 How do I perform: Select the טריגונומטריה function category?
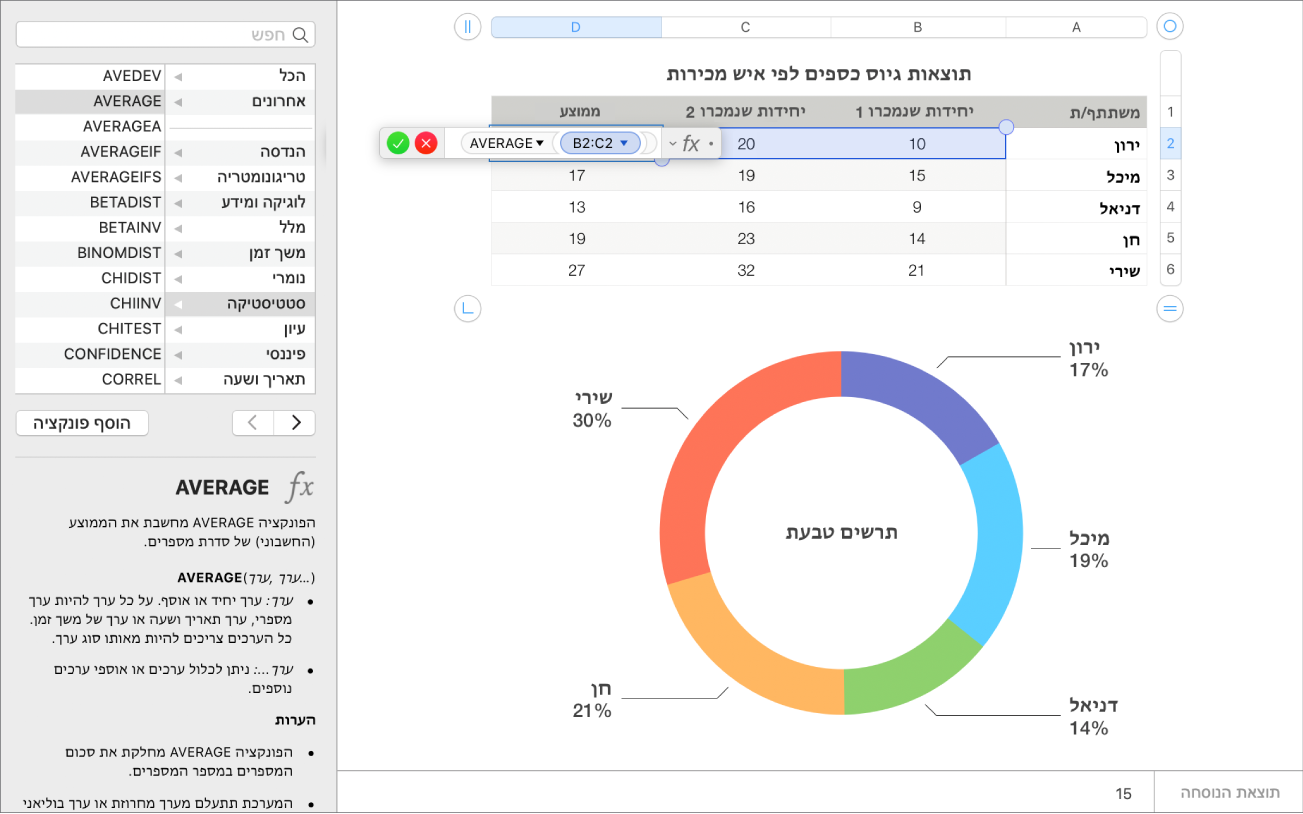[x=240, y=177]
